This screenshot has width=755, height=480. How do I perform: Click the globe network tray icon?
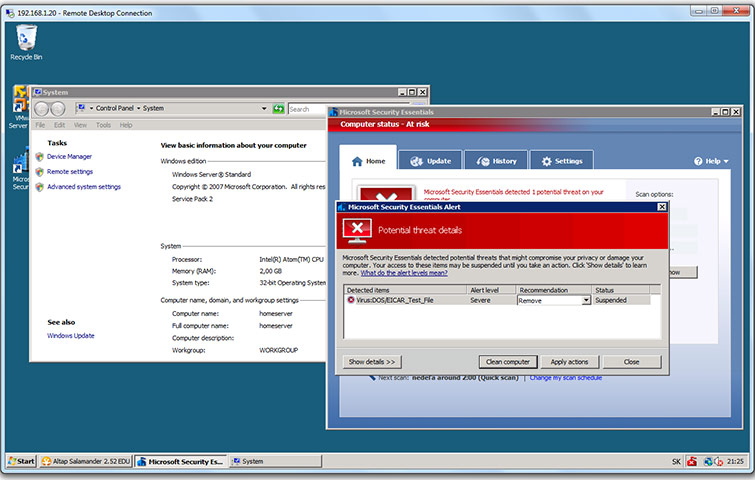(x=708, y=461)
